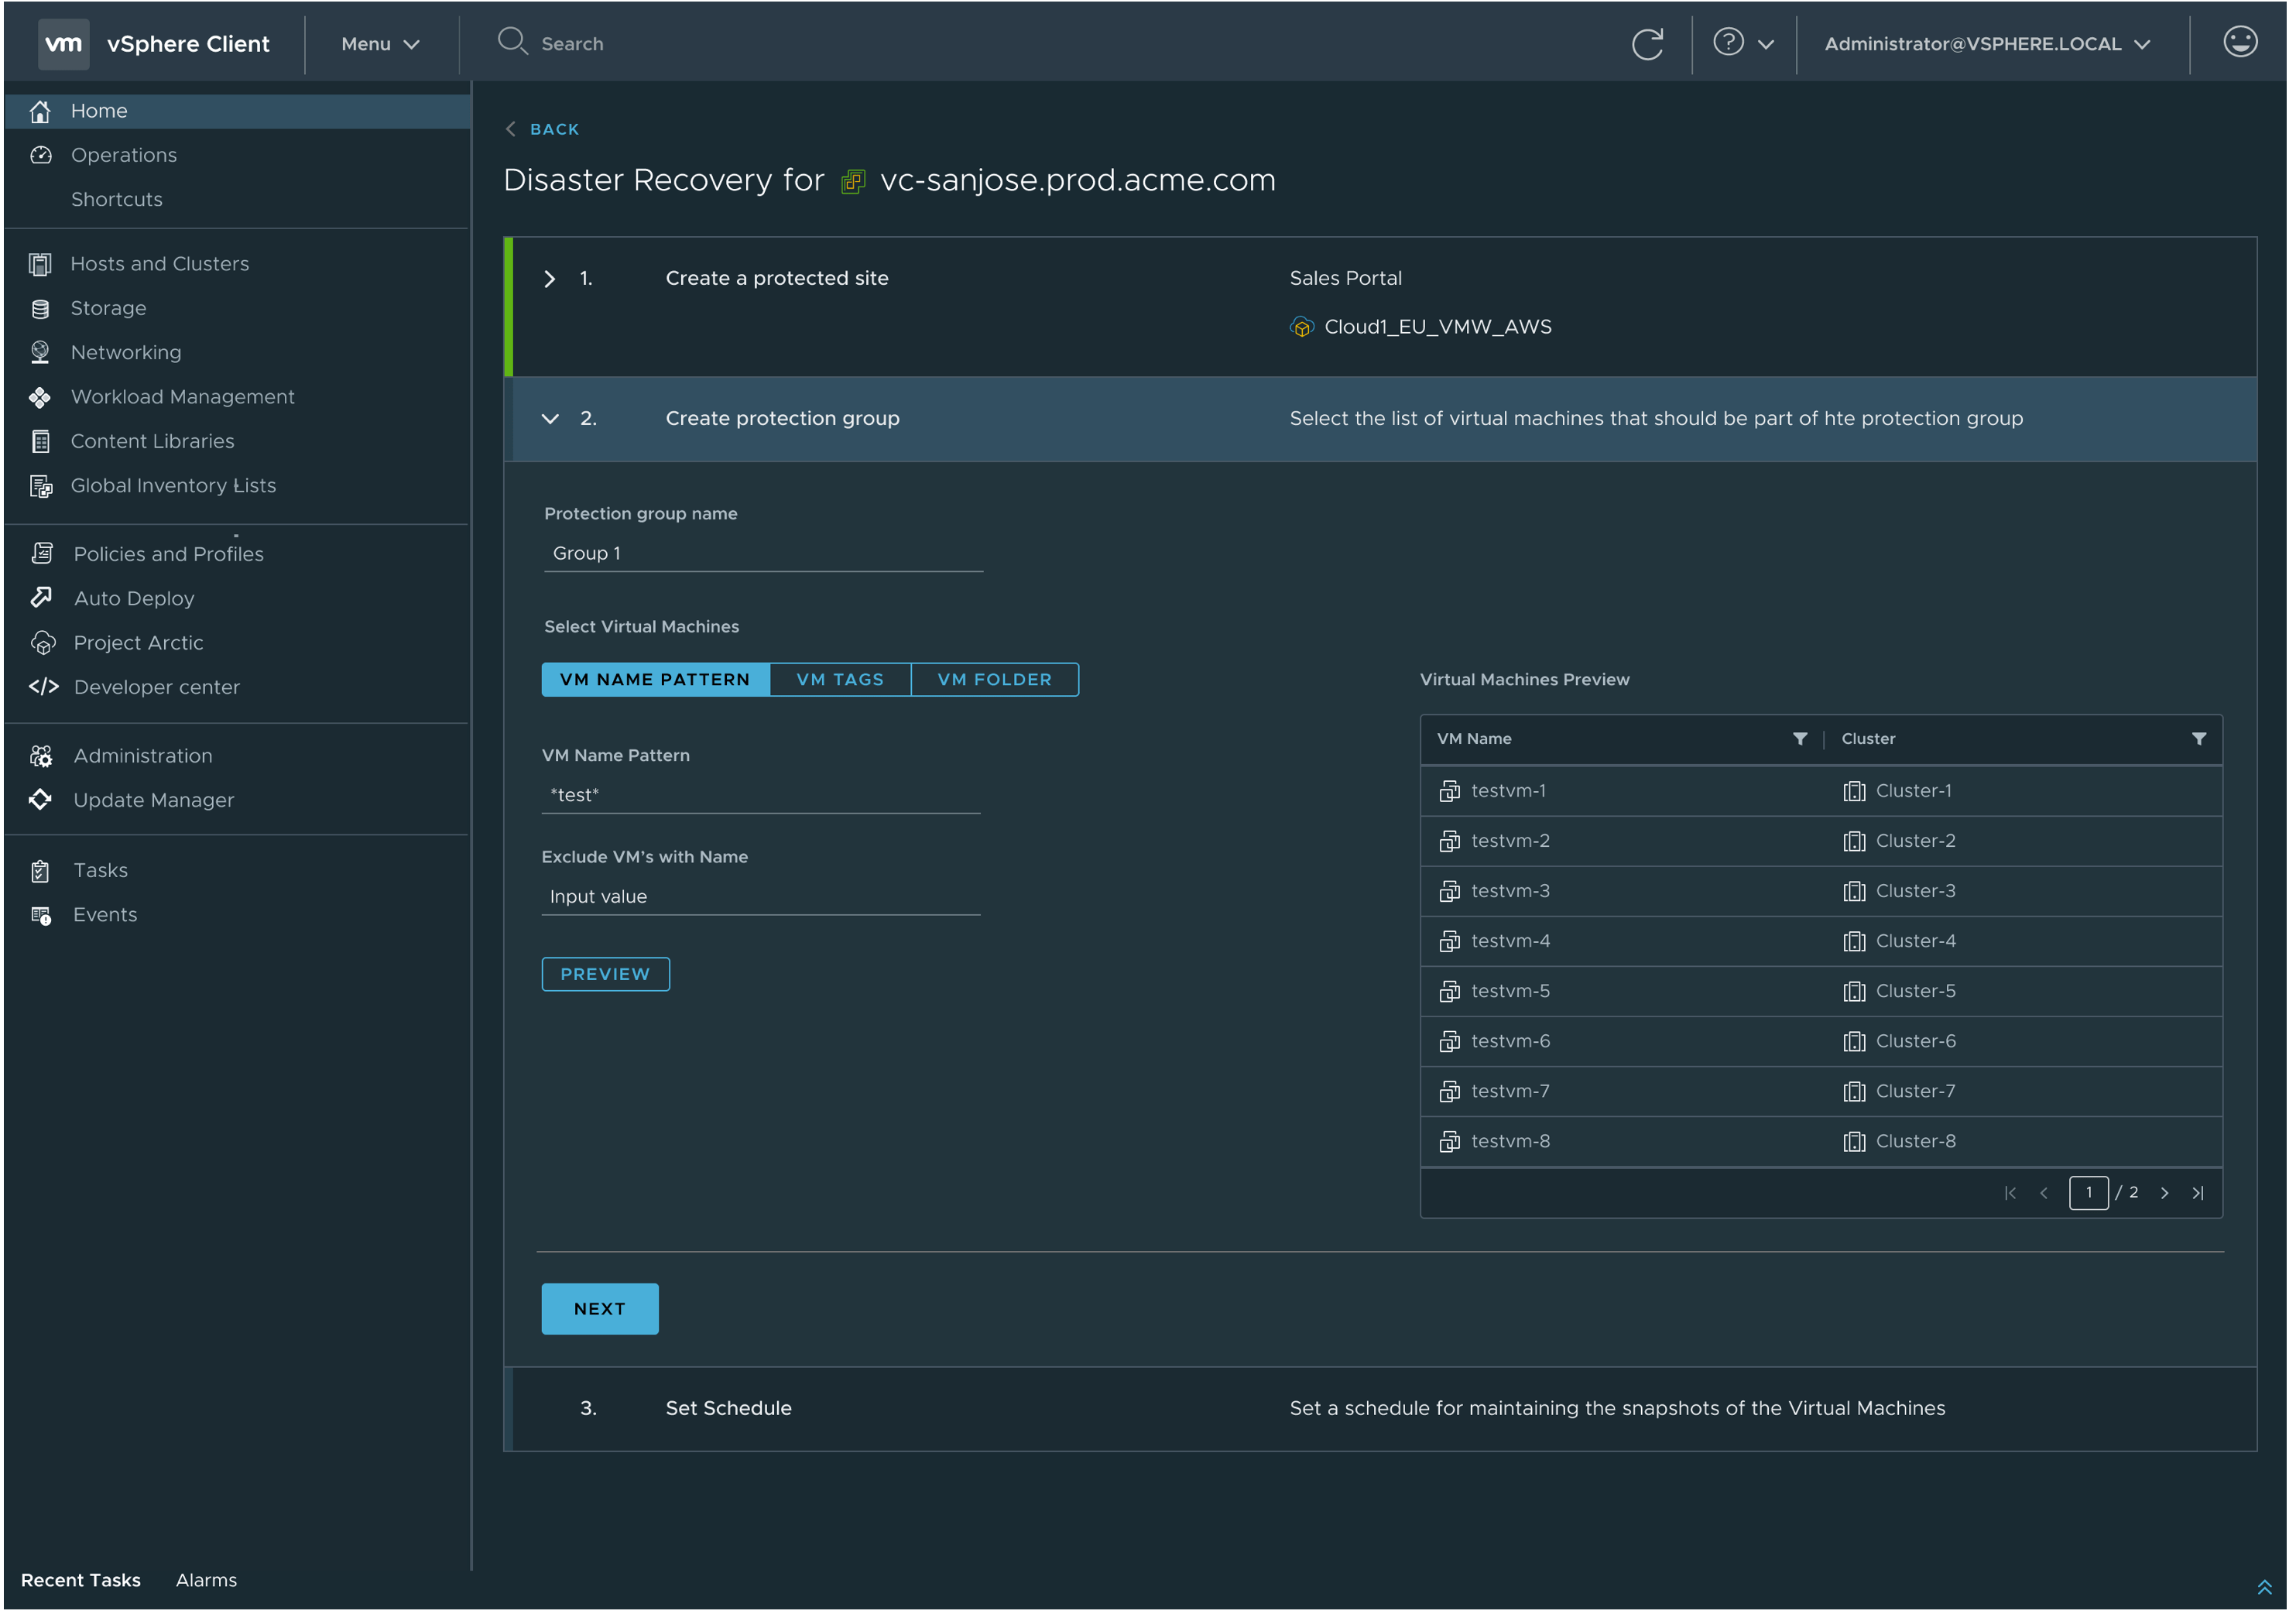2296x1621 pixels.
Task: Click the Storage icon in sidebar
Action: pyautogui.click(x=41, y=309)
